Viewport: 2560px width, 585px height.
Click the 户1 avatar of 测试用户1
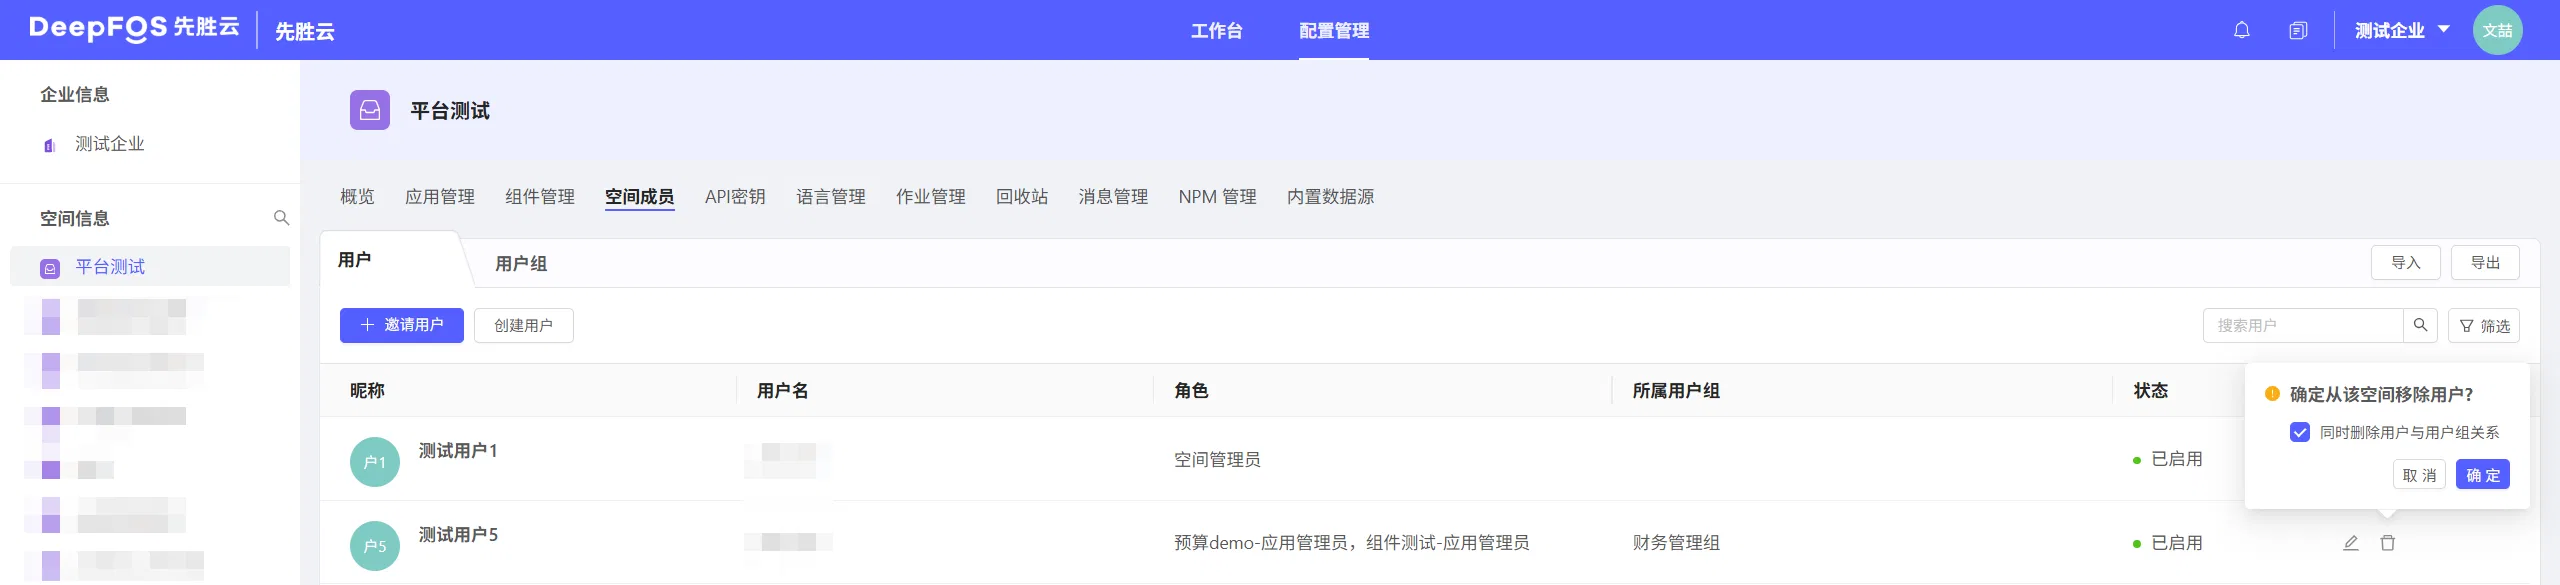(375, 462)
